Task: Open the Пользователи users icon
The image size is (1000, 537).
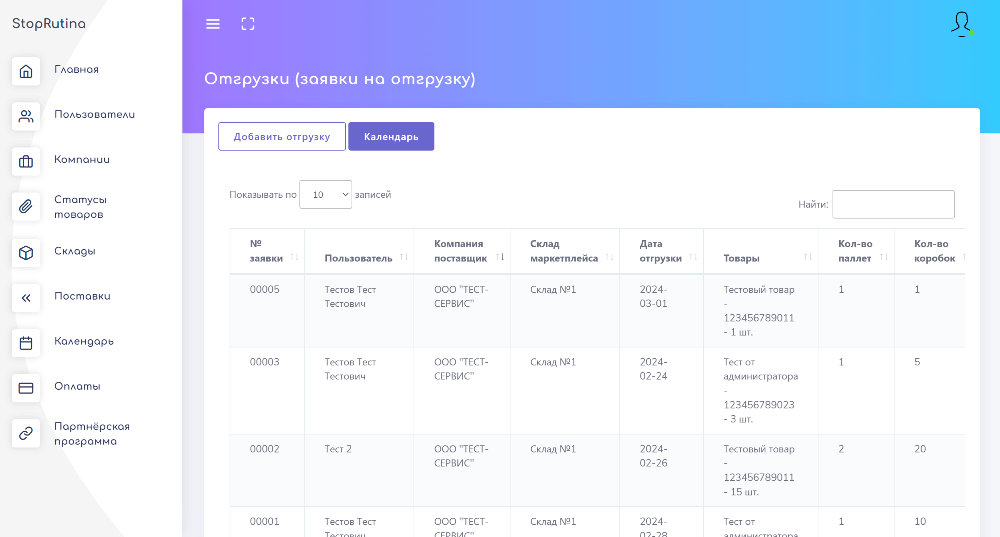Action: [26, 116]
